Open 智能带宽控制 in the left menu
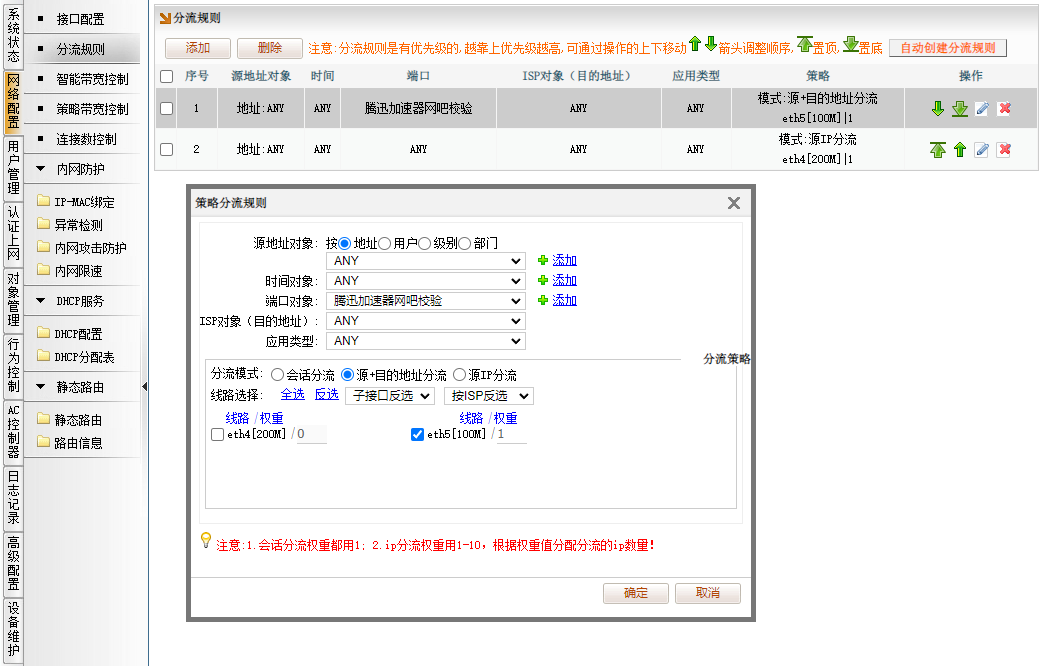The height and width of the screenshot is (666, 1043). click(92, 79)
